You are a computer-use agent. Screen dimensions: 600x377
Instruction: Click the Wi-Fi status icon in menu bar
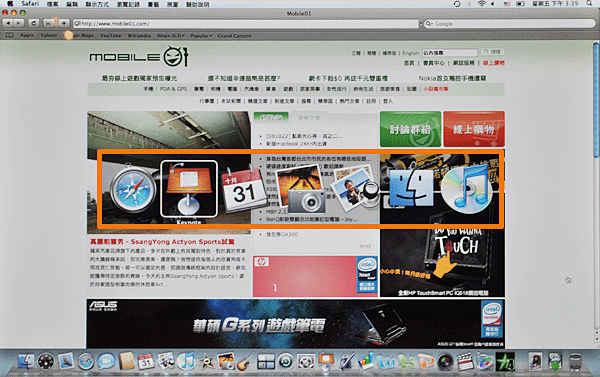click(x=481, y=3)
